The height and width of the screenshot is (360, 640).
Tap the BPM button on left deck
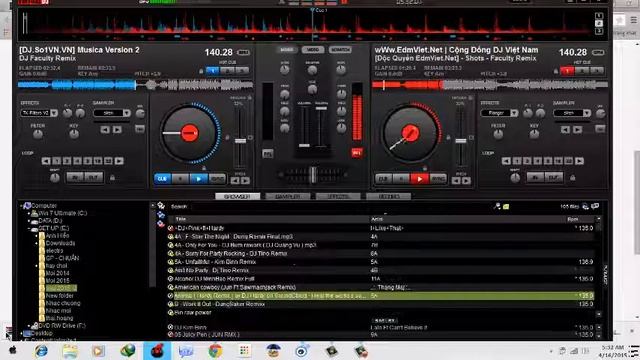tap(243, 53)
